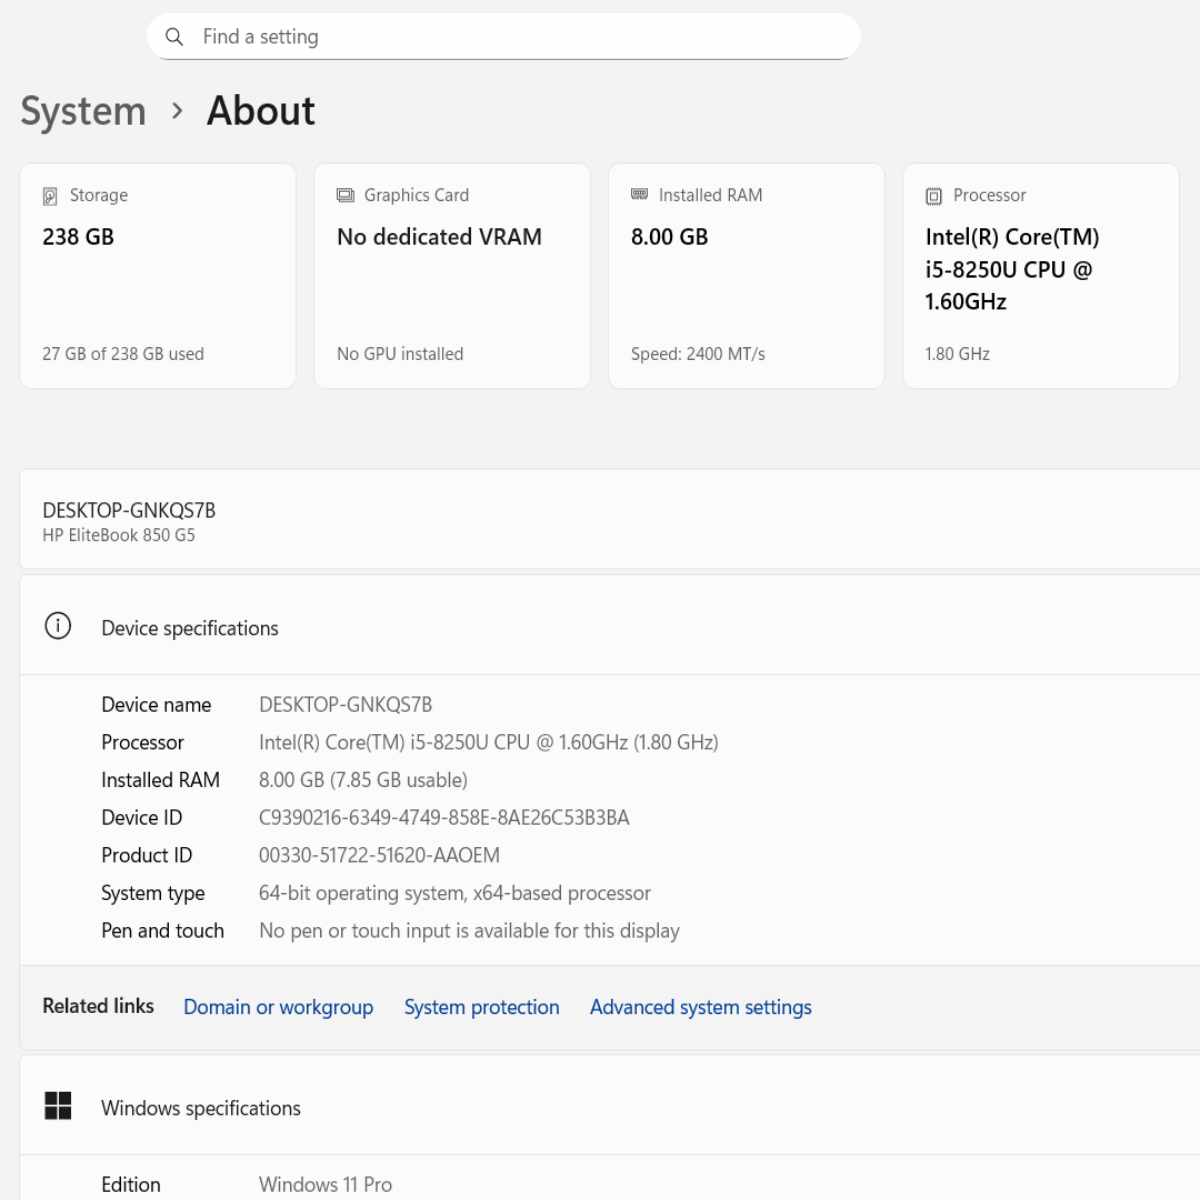Click 'HP EliteBook 850 G5' model text
The height and width of the screenshot is (1200, 1200).
119,535
